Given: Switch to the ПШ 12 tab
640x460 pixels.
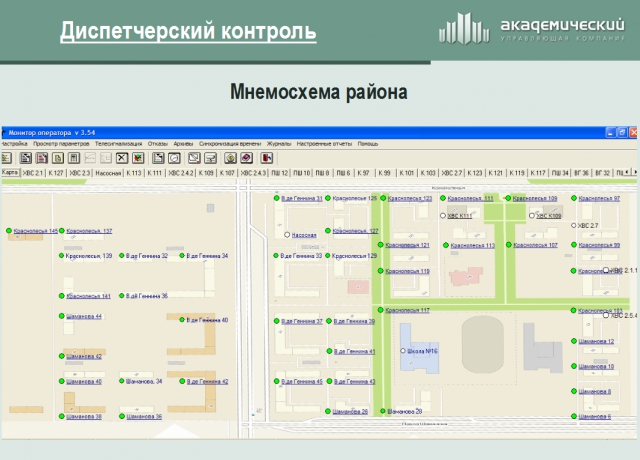Looking at the screenshot, I should coord(280,173).
